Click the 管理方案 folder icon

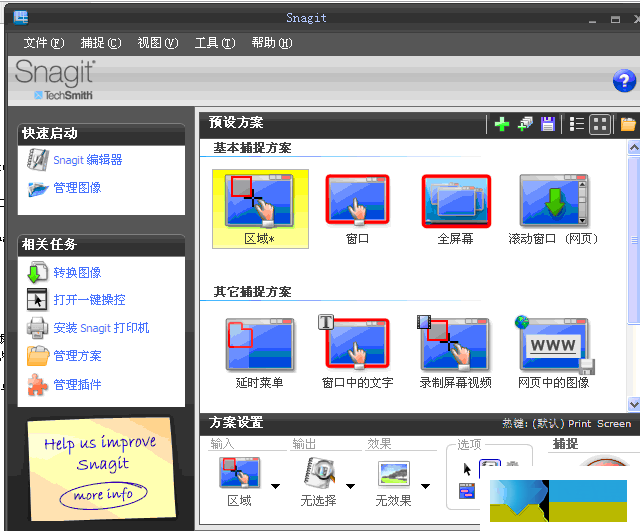[x=38, y=355]
